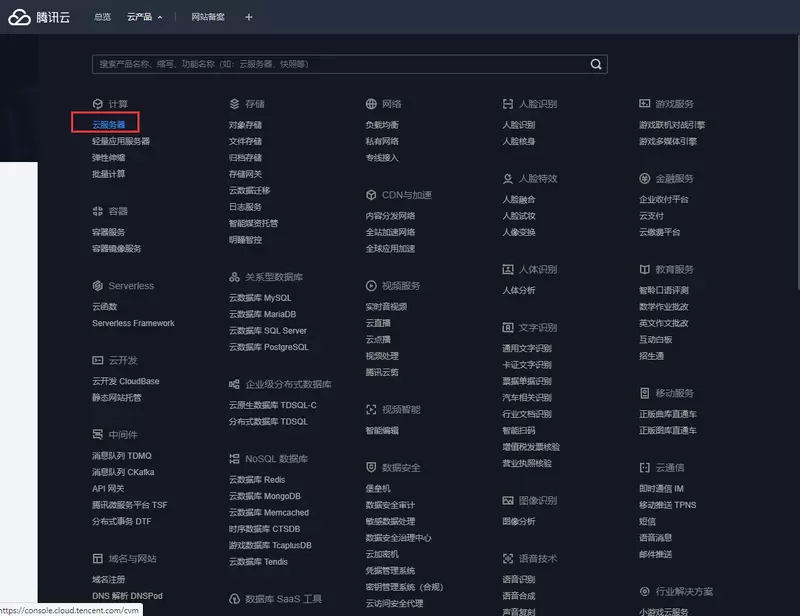
Task: Open the 网站备案 menu item
Action: coord(208,17)
